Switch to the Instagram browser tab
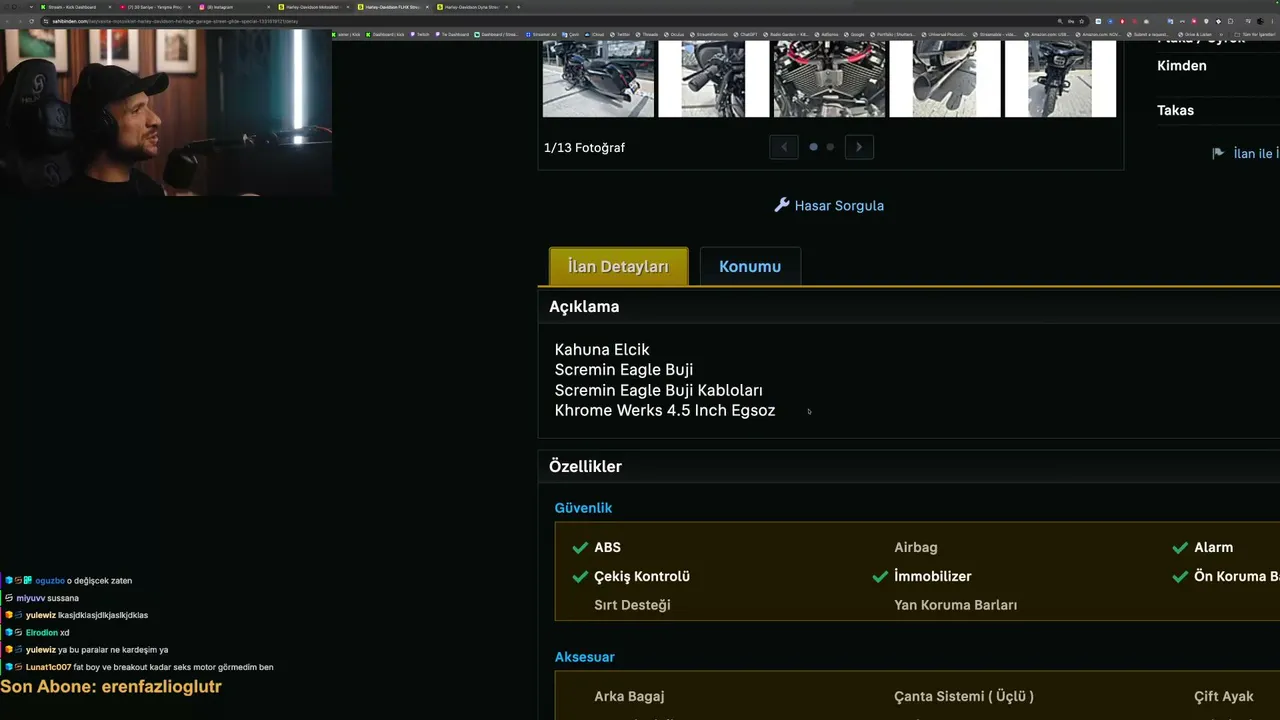The image size is (1280, 720). click(234, 7)
